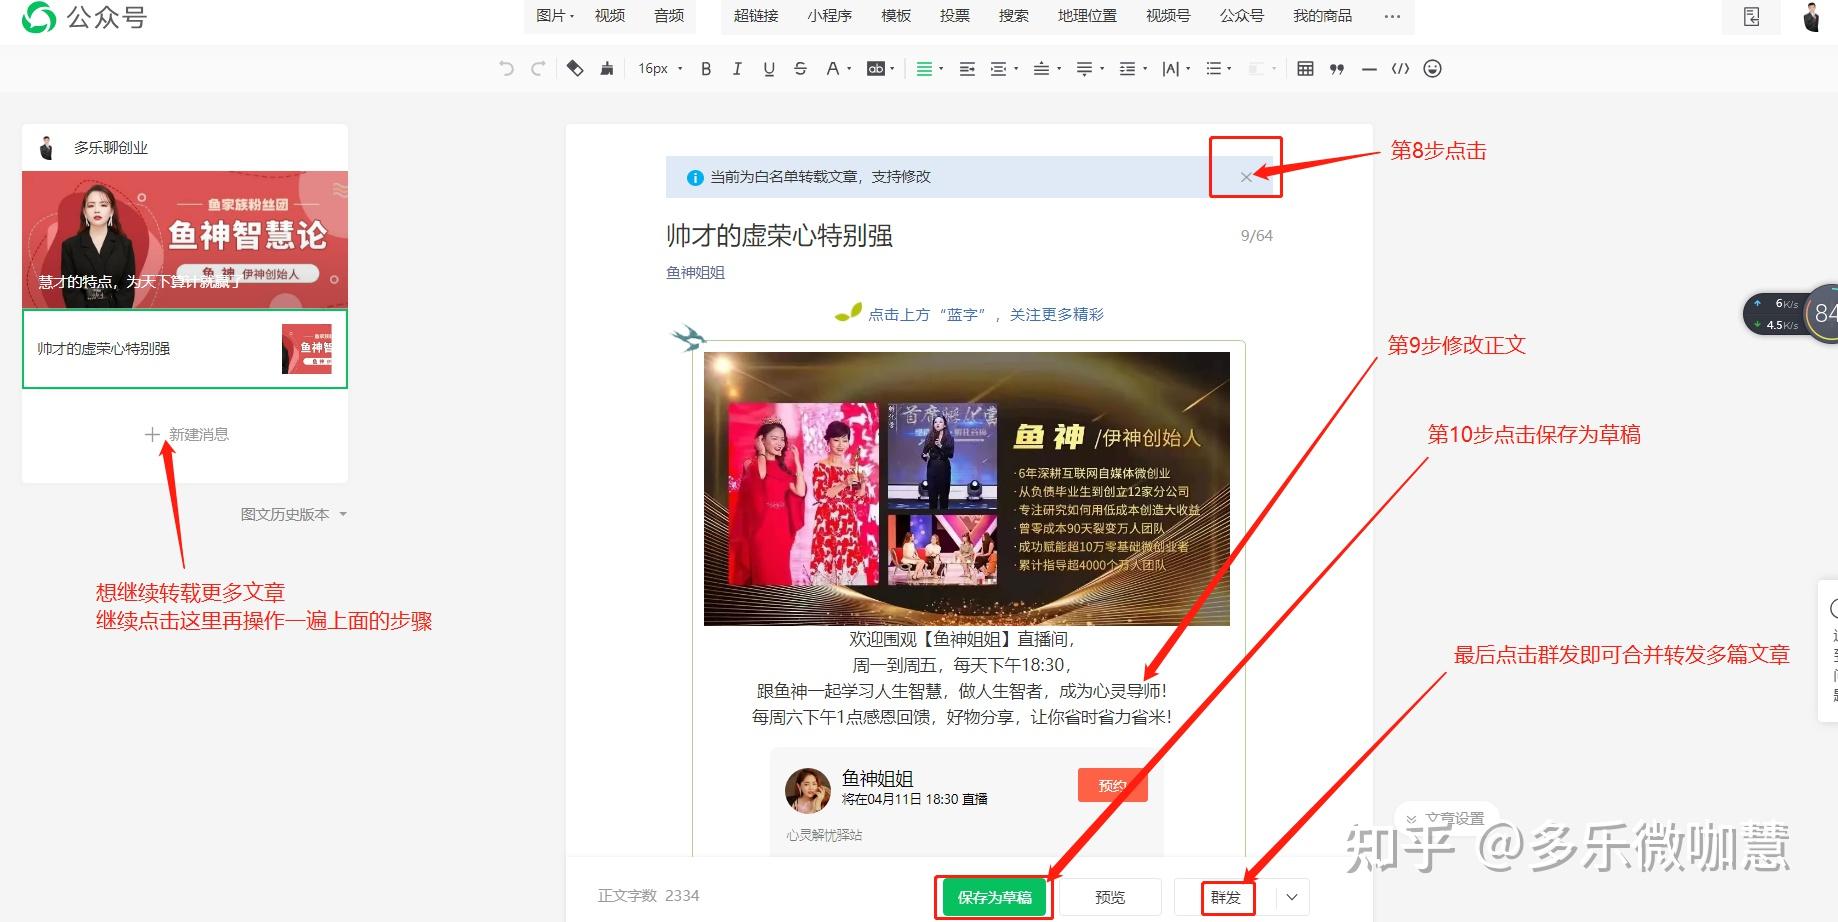Viewport: 1838px width, 922px height.
Task: Insert a horizontal divider line
Action: (x=1369, y=69)
